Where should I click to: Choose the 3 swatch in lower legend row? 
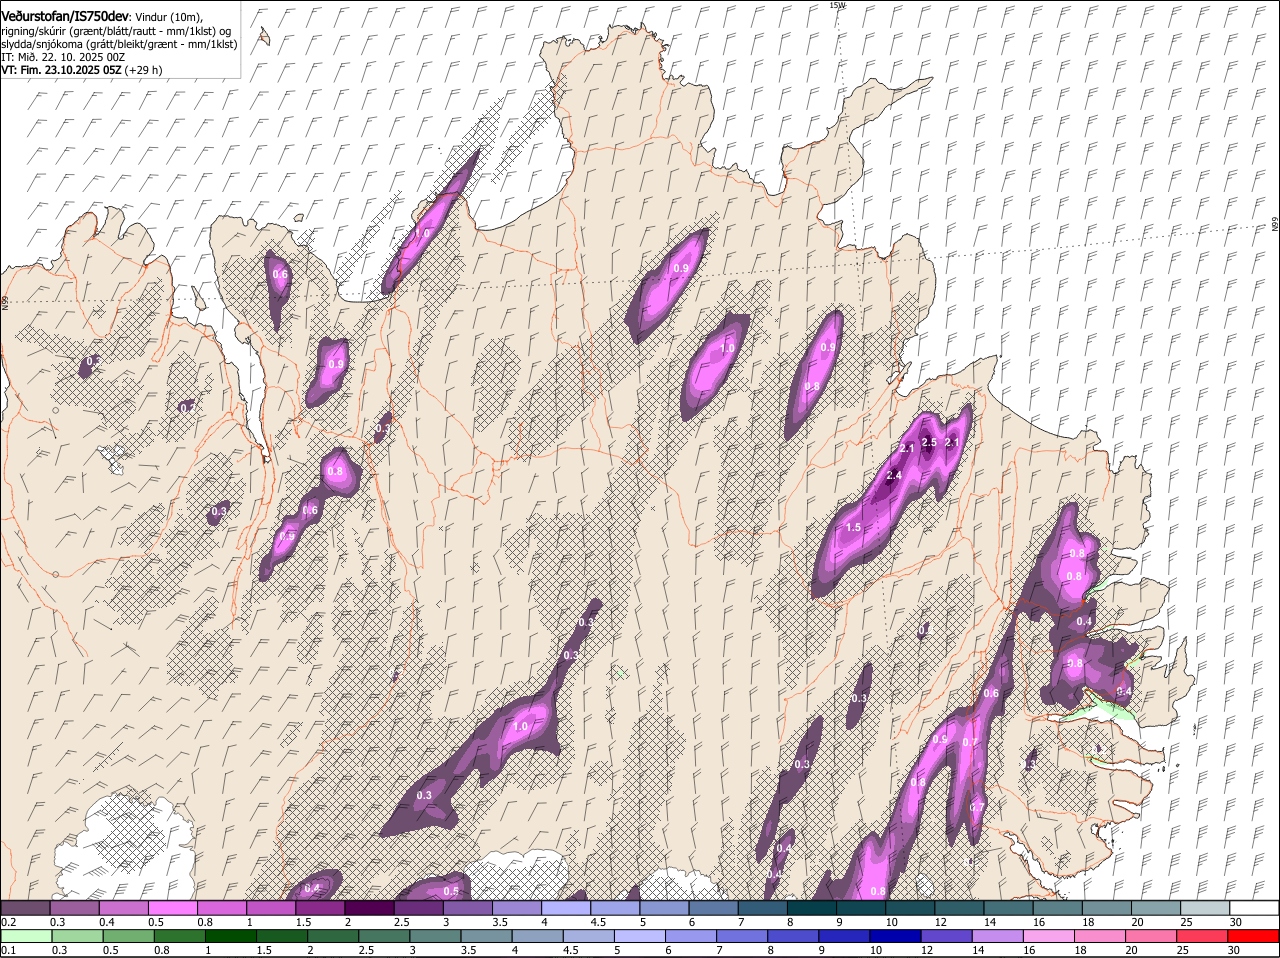click(434, 937)
